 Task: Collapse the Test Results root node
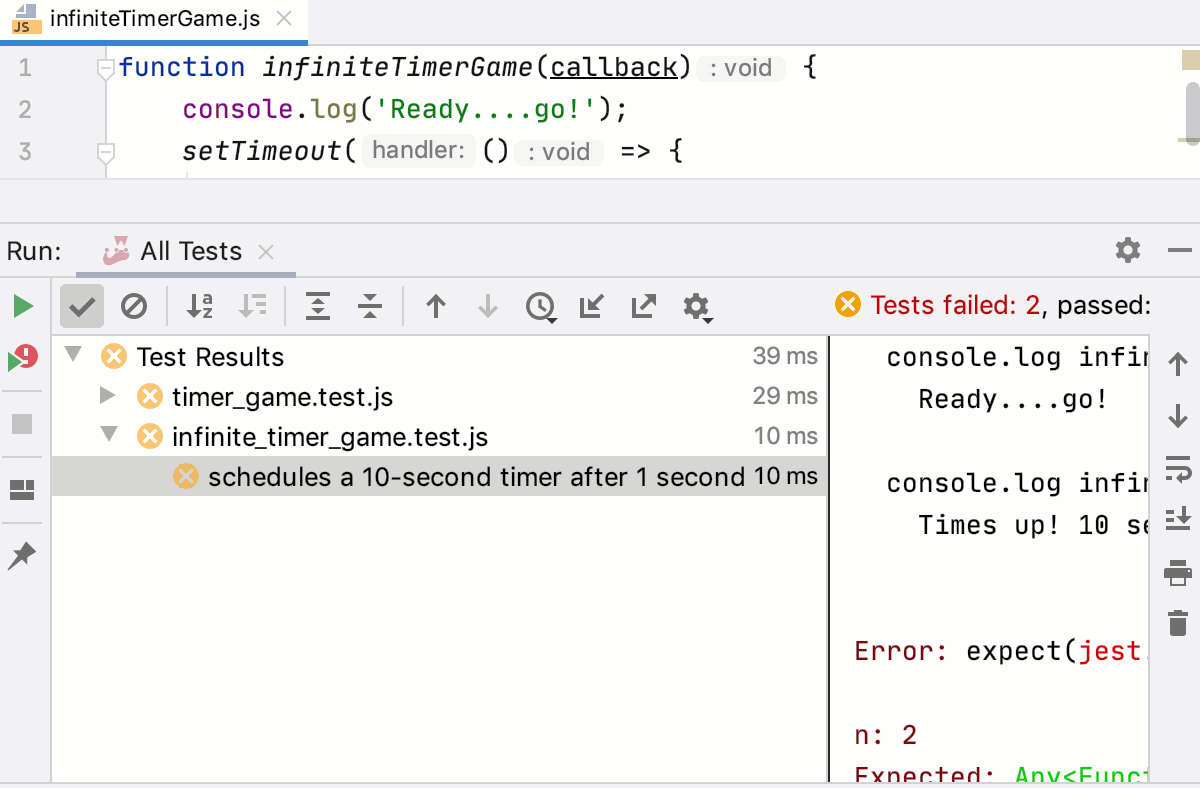pos(70,356)
